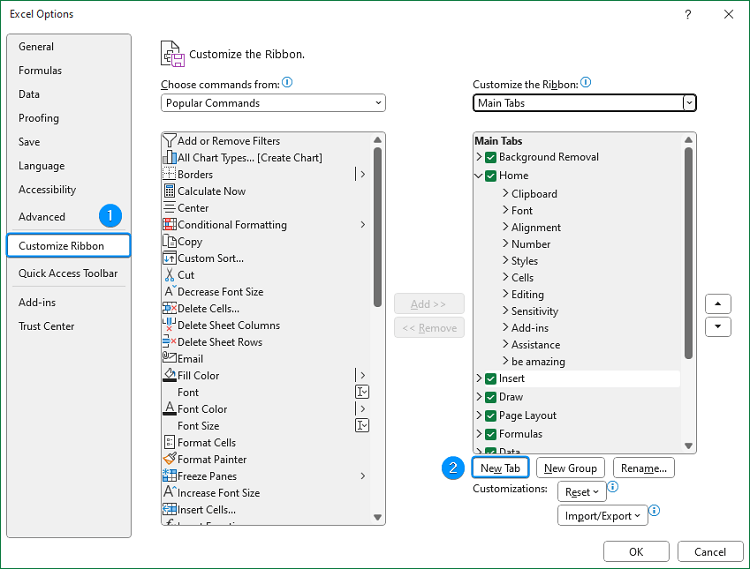Image resolution: width=750 pixels, height=569 pixels.
Task: Click the info icon next to Reset
Action: pos(613,487)
